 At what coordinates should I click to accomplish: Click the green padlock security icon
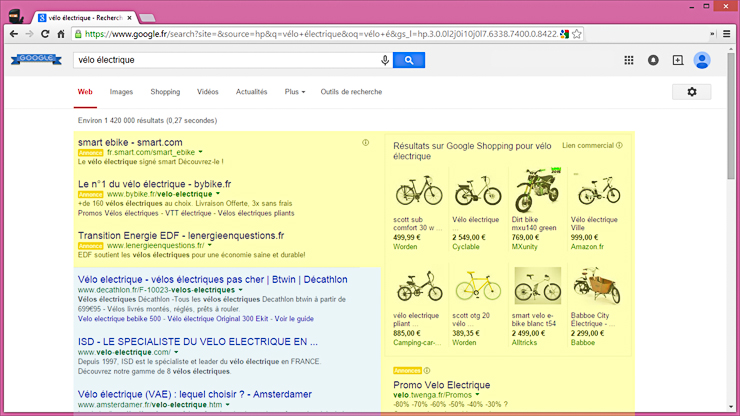pos(78,34)
